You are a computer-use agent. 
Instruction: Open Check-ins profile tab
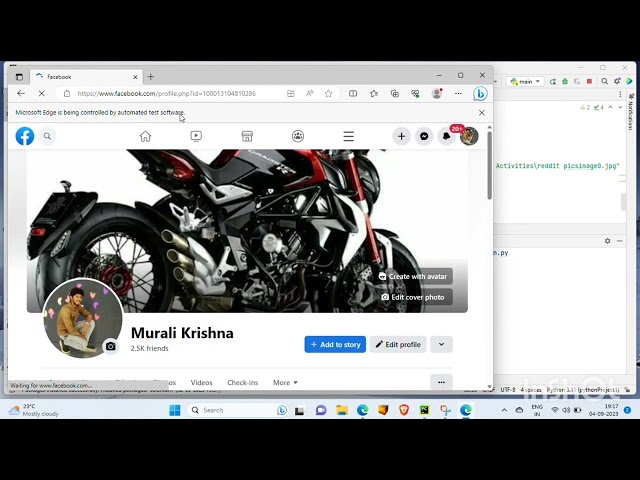(x=242, y=382)
